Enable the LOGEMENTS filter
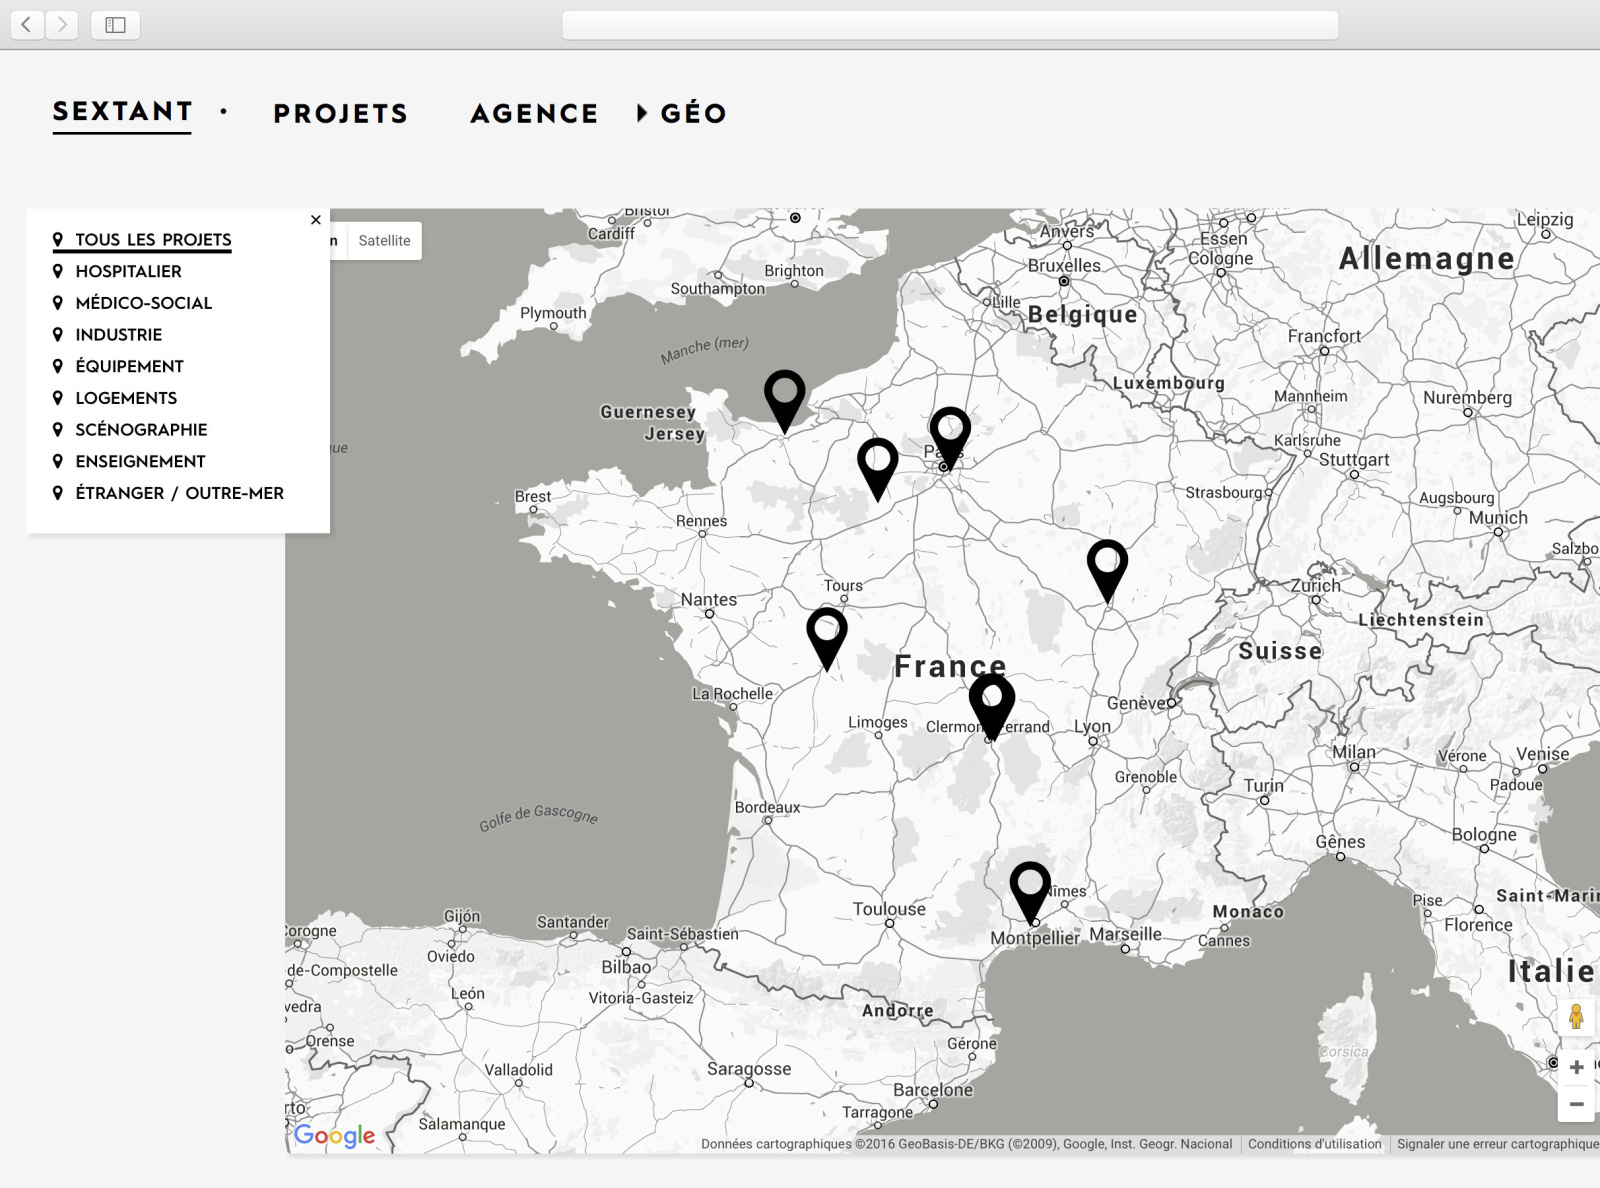The height and width of the screenshot is (1188, 1600). point(126,398)
